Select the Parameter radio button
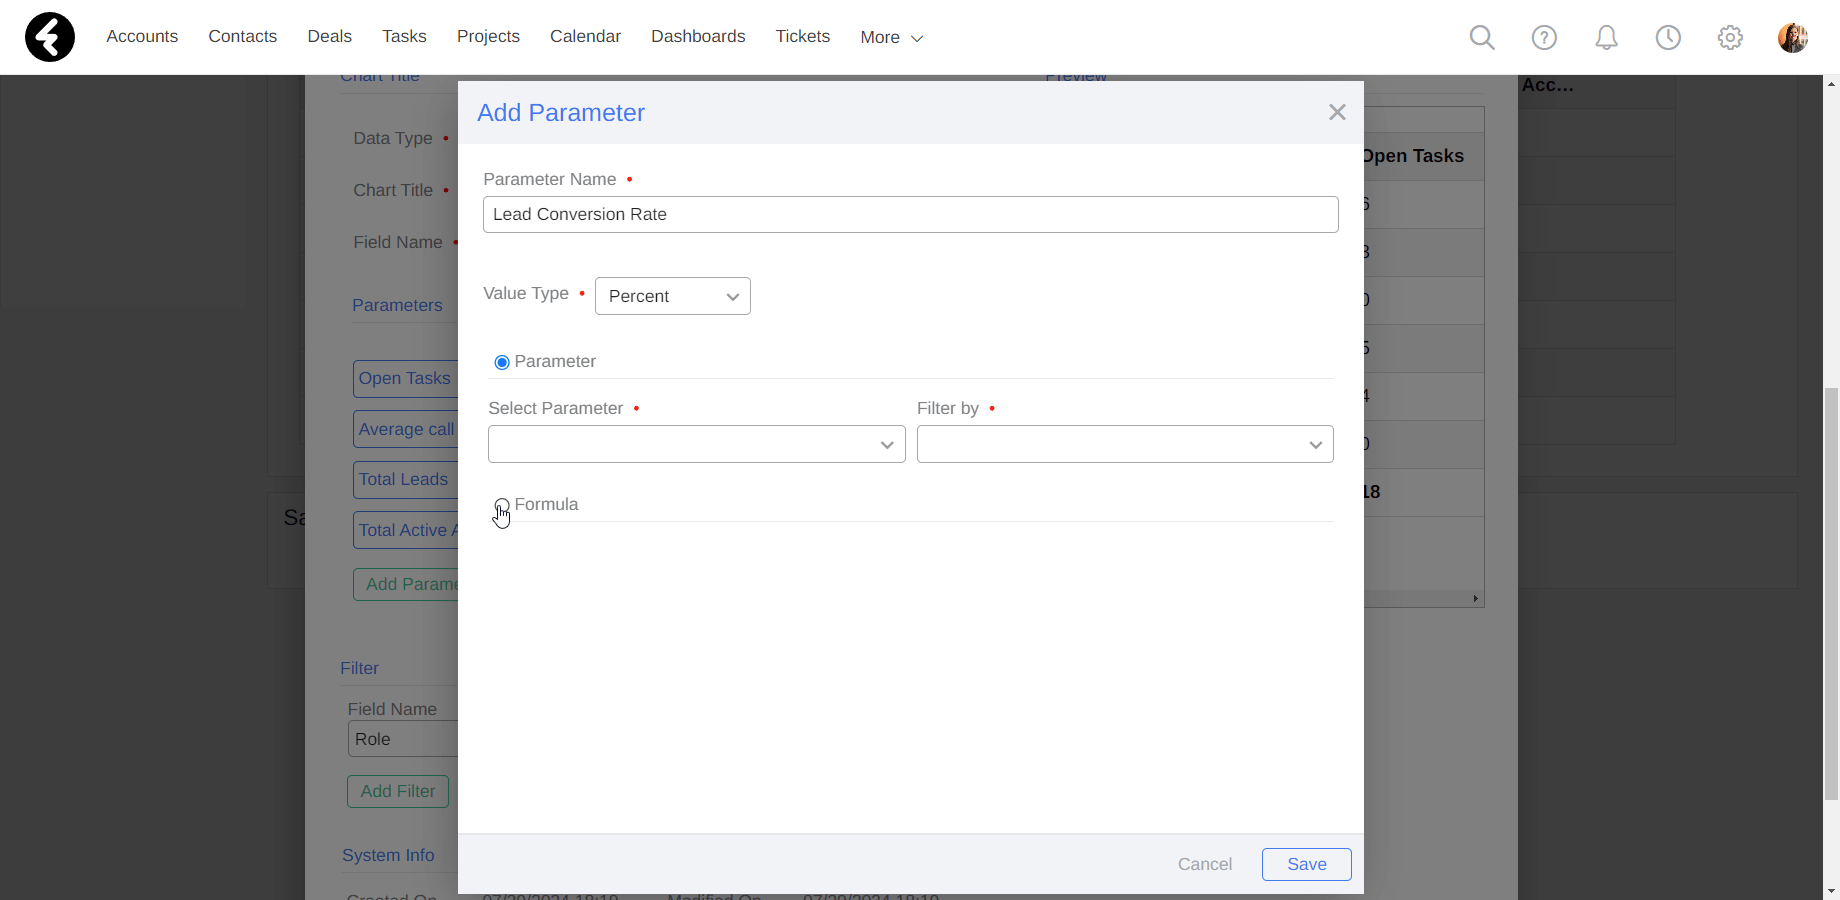 pyautogui.click(x=502, y=362)
